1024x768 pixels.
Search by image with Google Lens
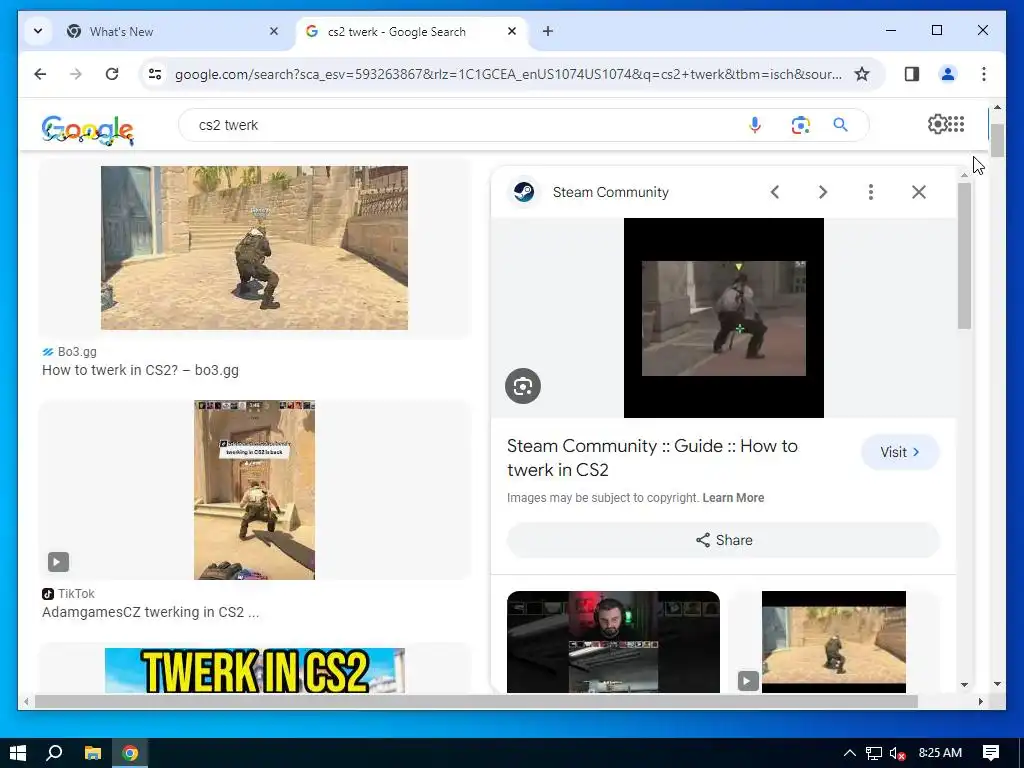tap(800, 125)
